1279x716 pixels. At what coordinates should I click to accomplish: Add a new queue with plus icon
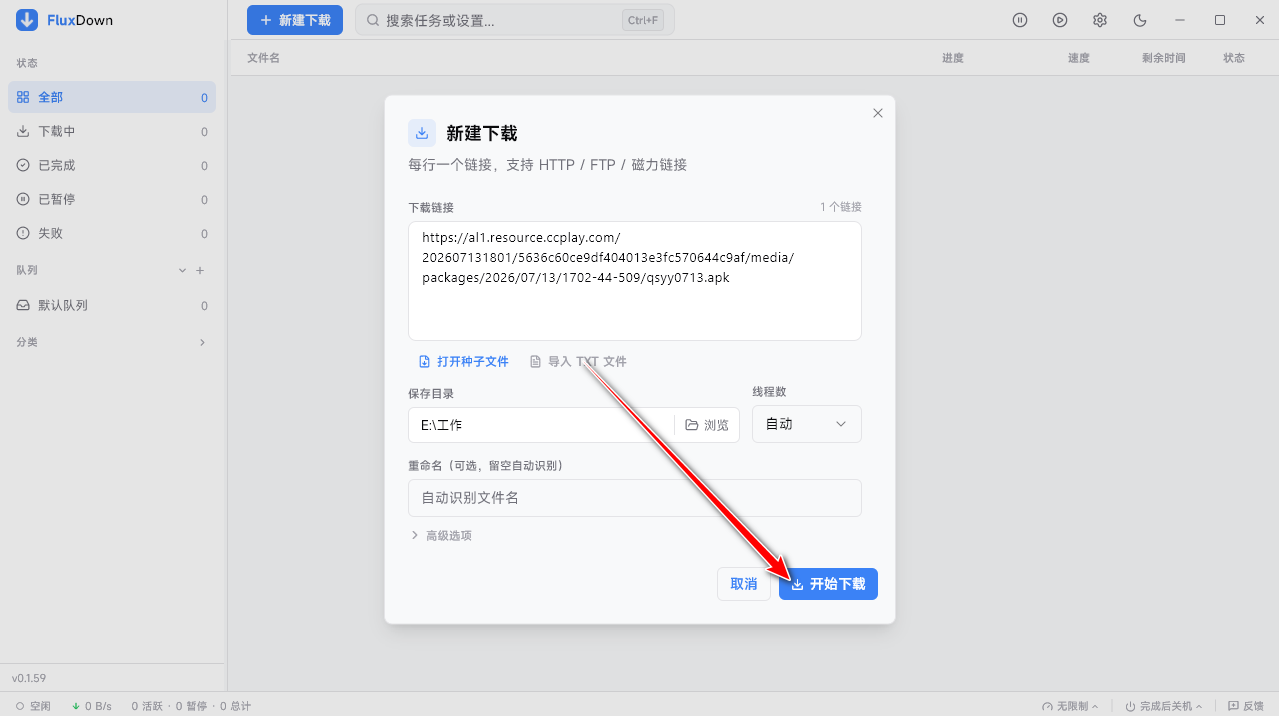click(200, 271)
